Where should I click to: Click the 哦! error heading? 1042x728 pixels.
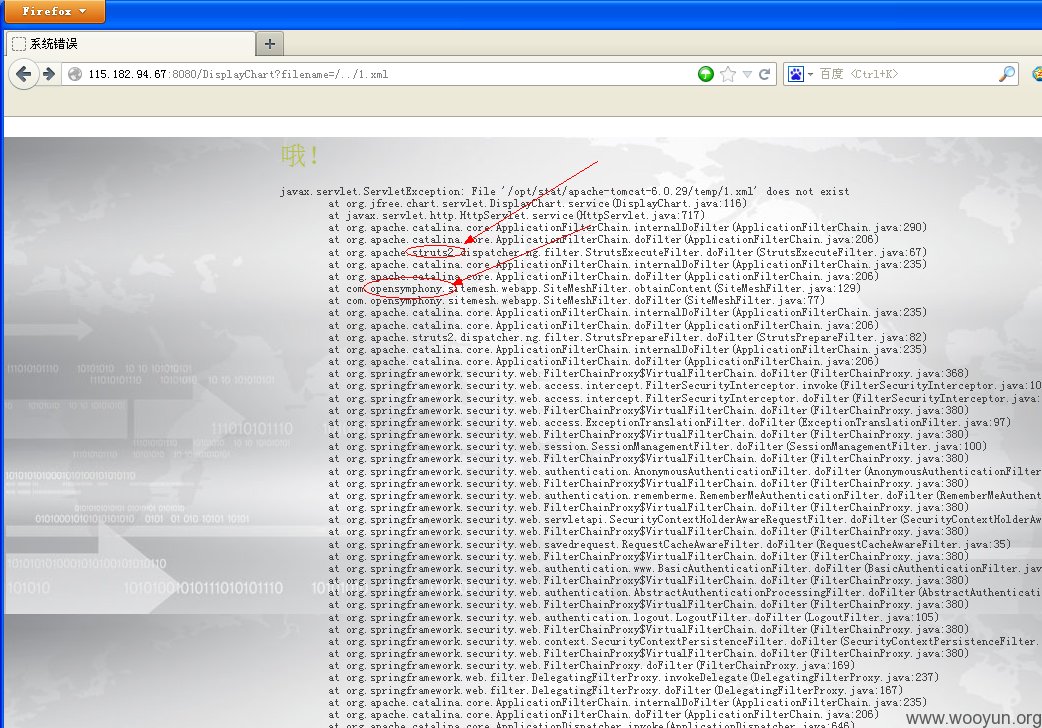[300, 156]
